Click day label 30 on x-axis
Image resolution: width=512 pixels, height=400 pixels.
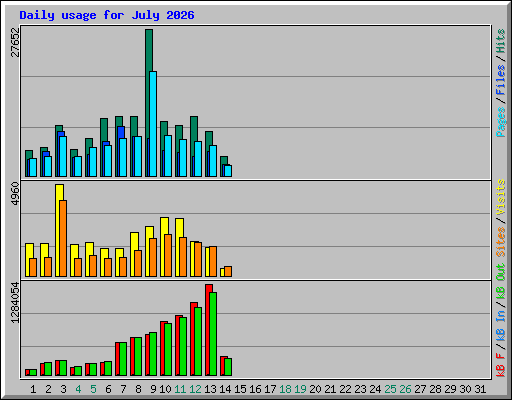(x=465, y=389)
